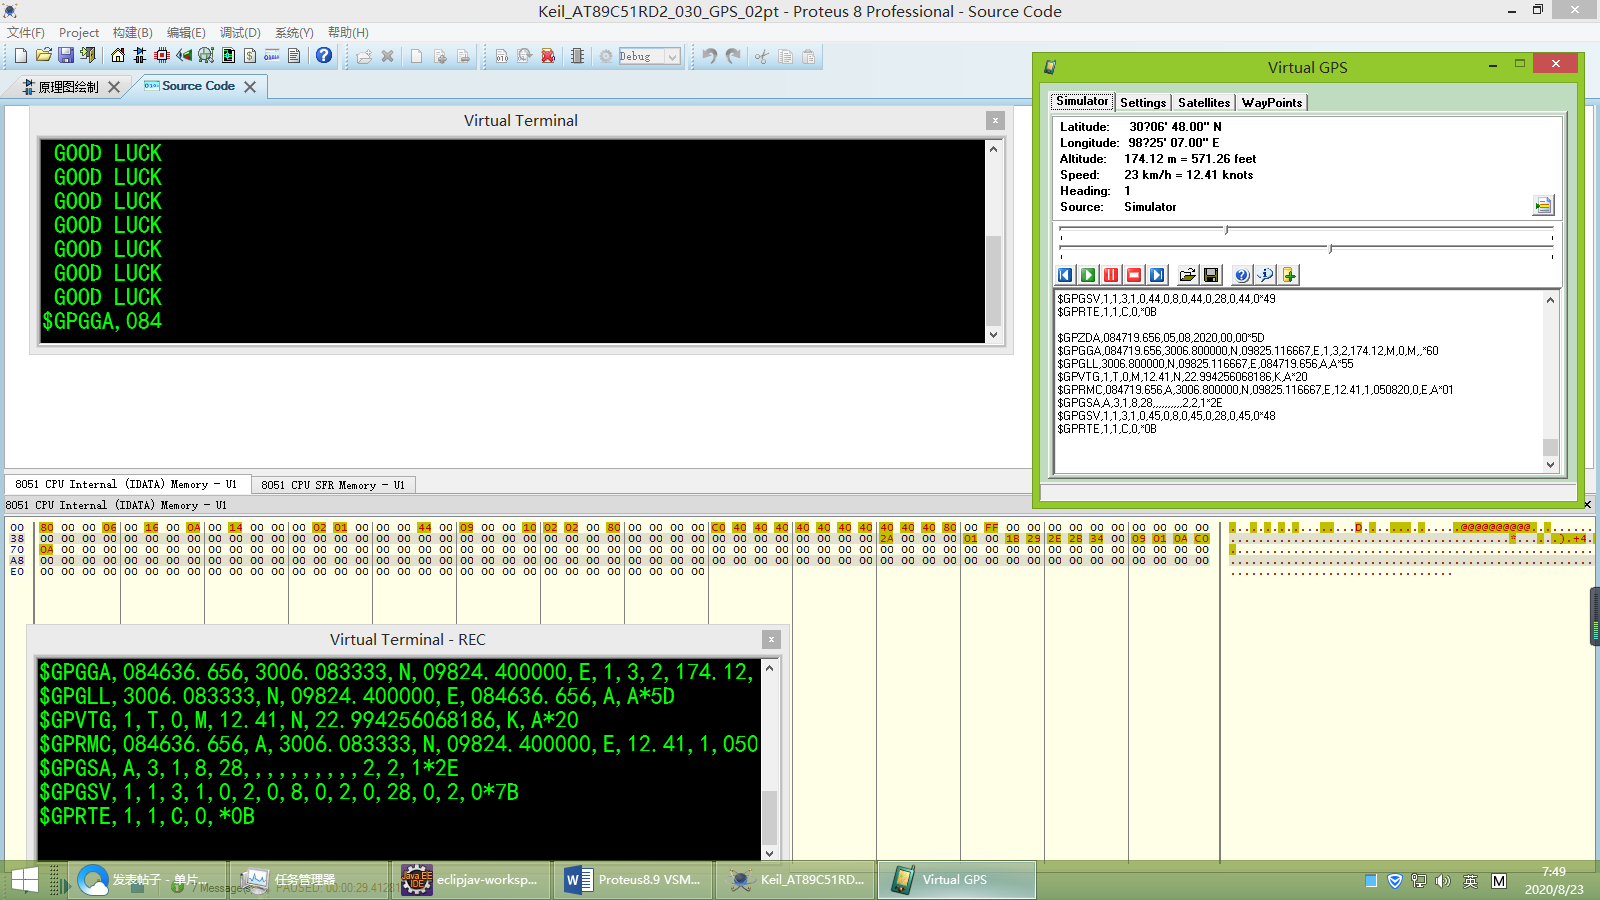Switch to Keil_AT89C51RD taskbar item
Image resolution: width=1600 pixels, height=900 pixels.
coord(796,880)
